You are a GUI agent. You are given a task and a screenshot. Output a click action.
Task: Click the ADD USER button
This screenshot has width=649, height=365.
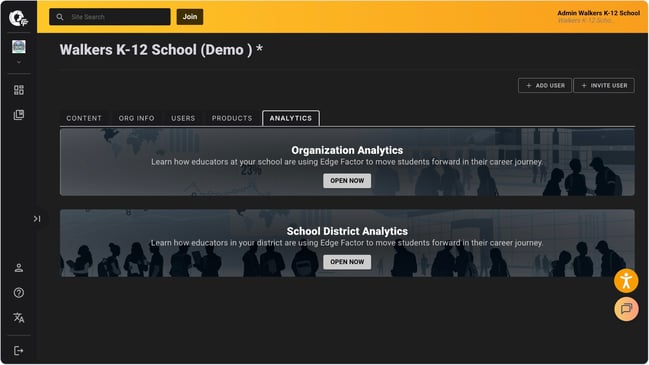545,86
